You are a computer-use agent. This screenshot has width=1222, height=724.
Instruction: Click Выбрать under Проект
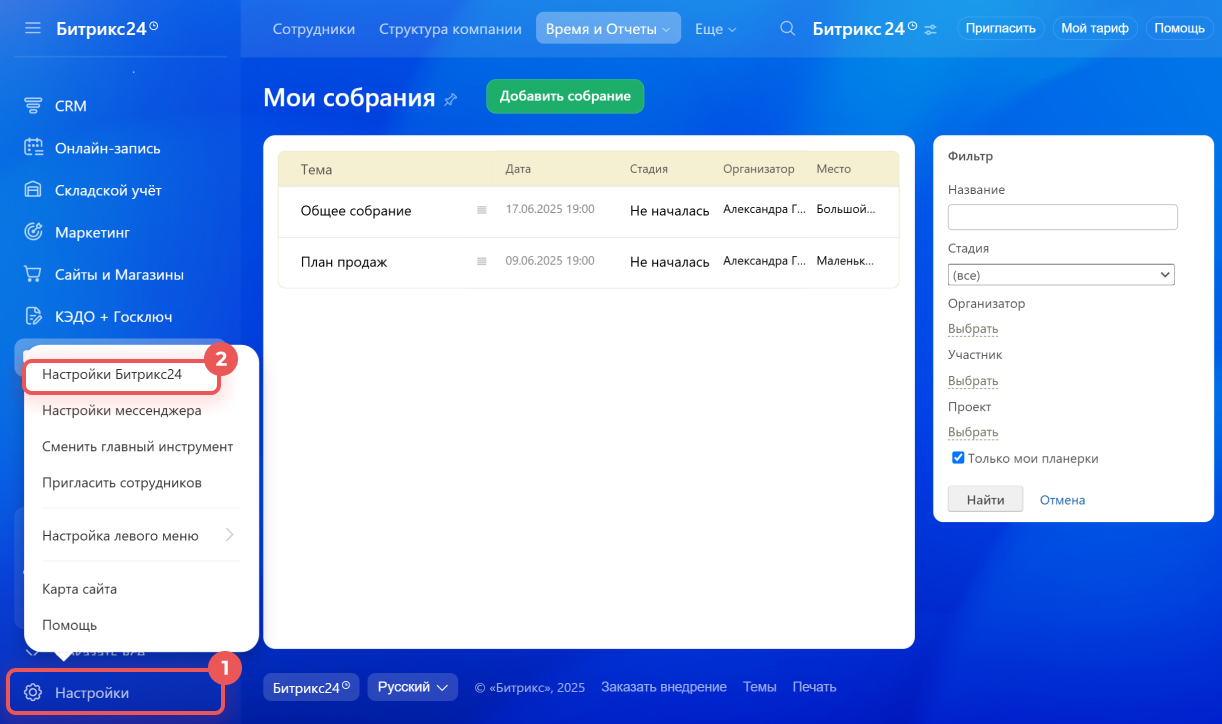[973, 433]
